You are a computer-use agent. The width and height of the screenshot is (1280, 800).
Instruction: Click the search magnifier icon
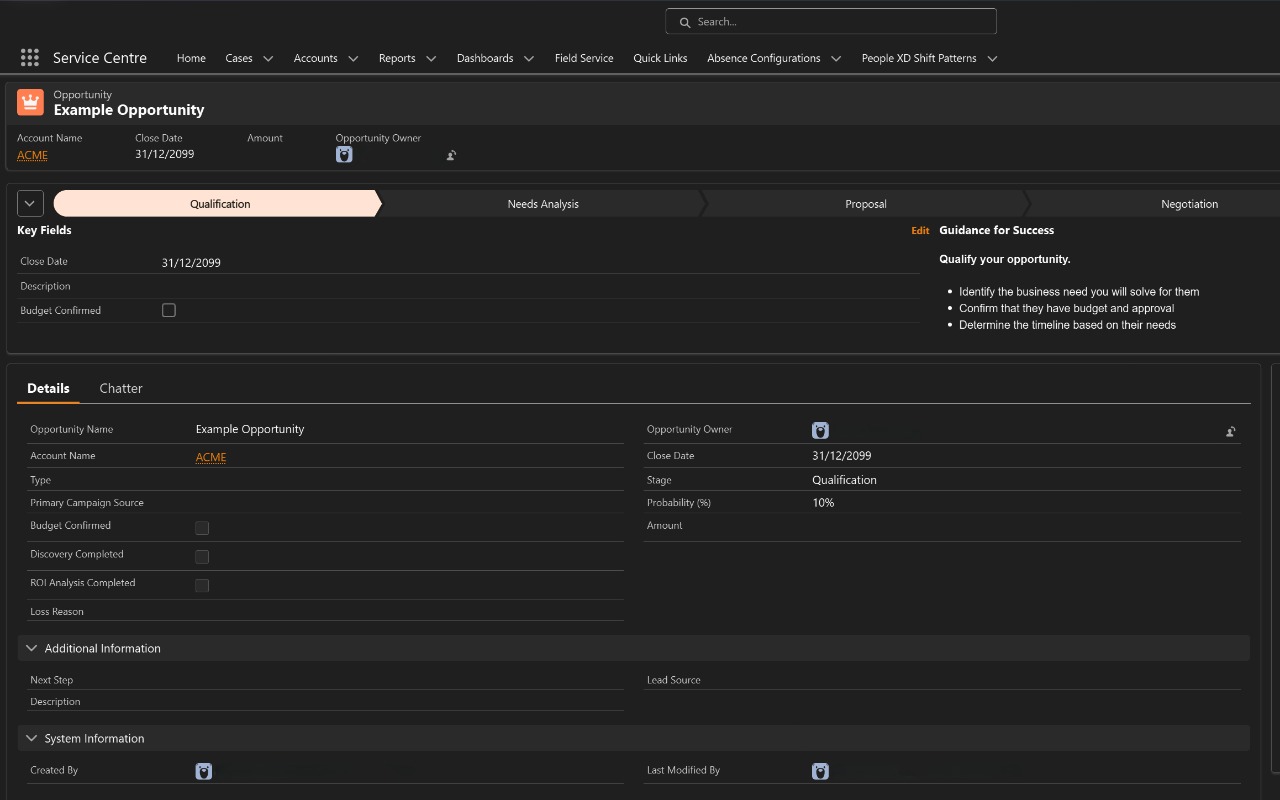coord(685,22)
